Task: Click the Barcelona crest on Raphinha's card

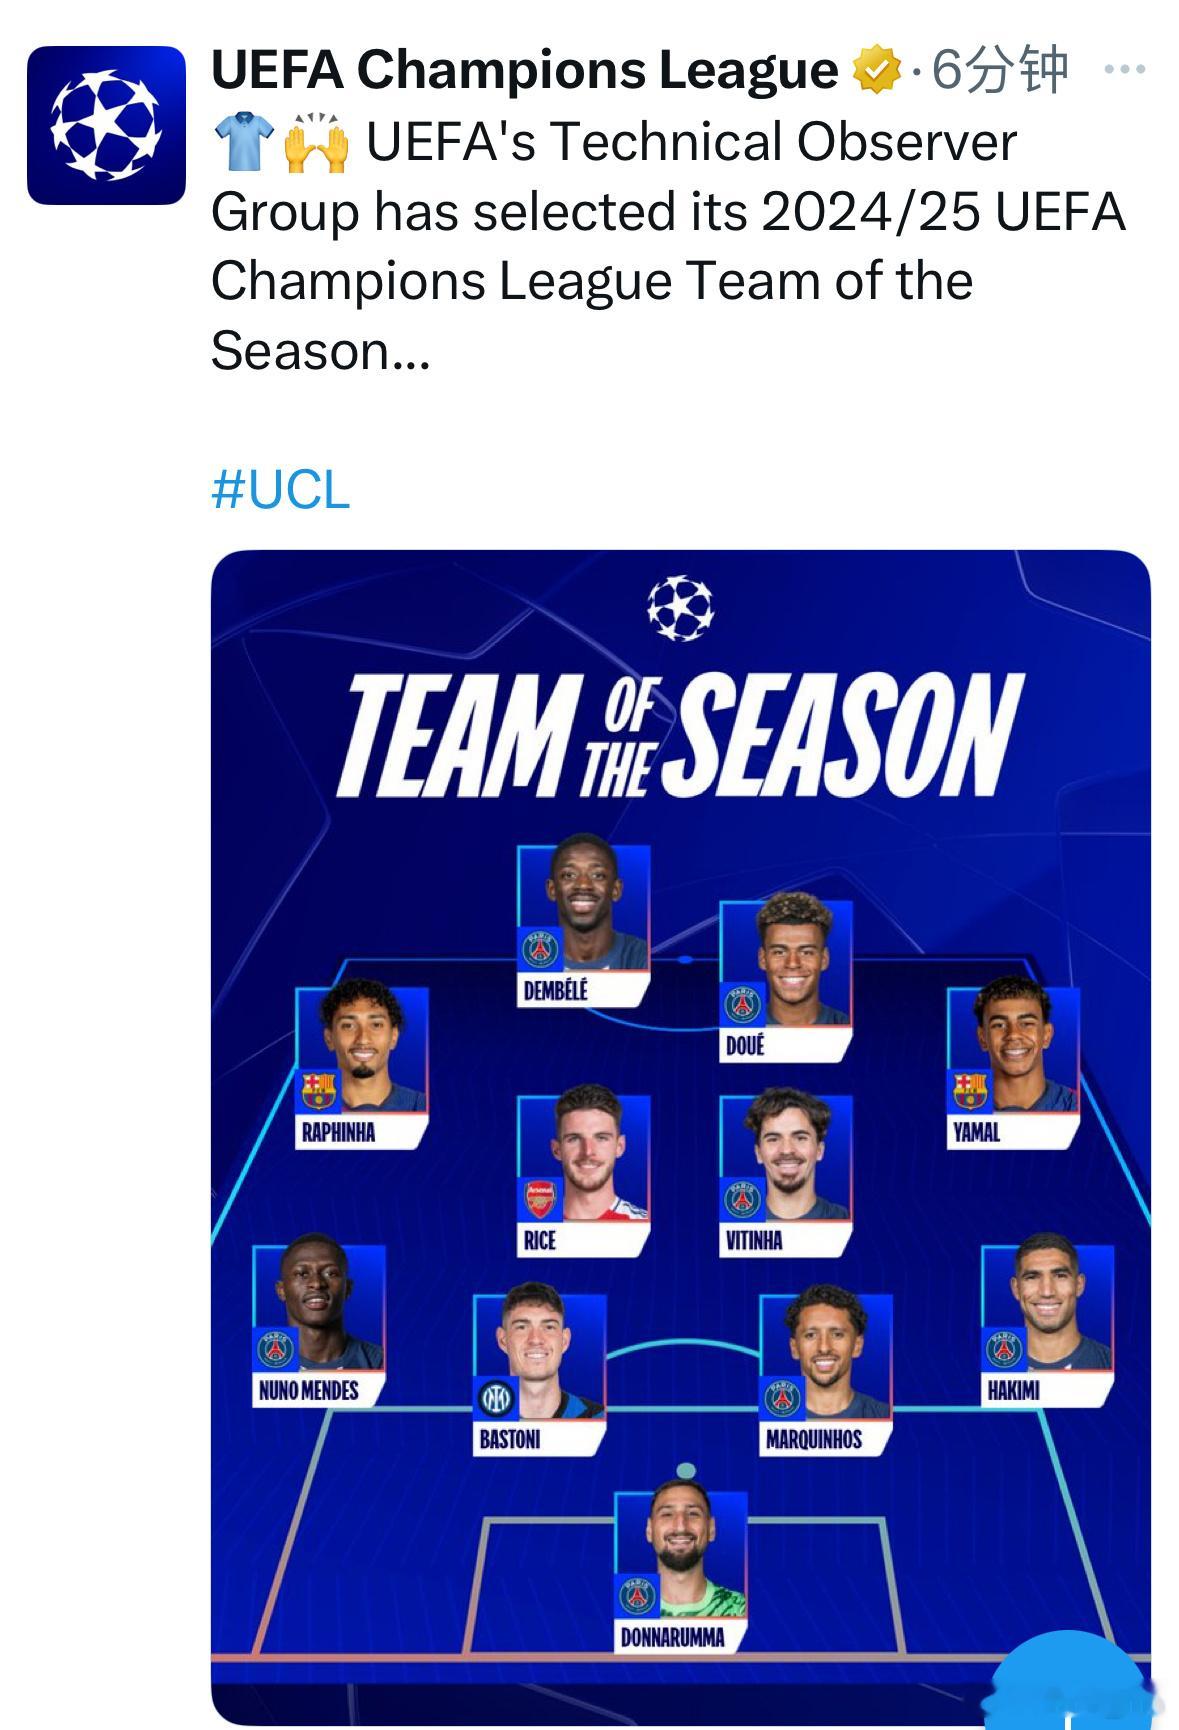Action: (320, 1090)
